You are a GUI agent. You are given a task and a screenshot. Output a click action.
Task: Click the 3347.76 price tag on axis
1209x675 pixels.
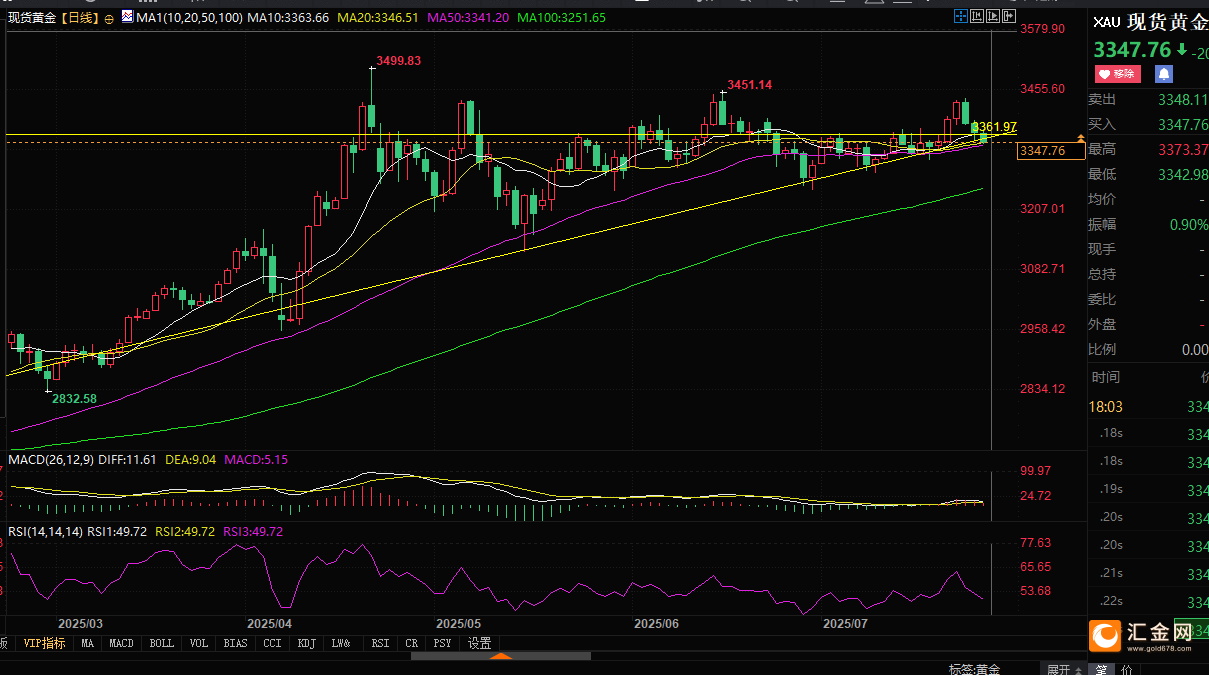(1050, 151)
